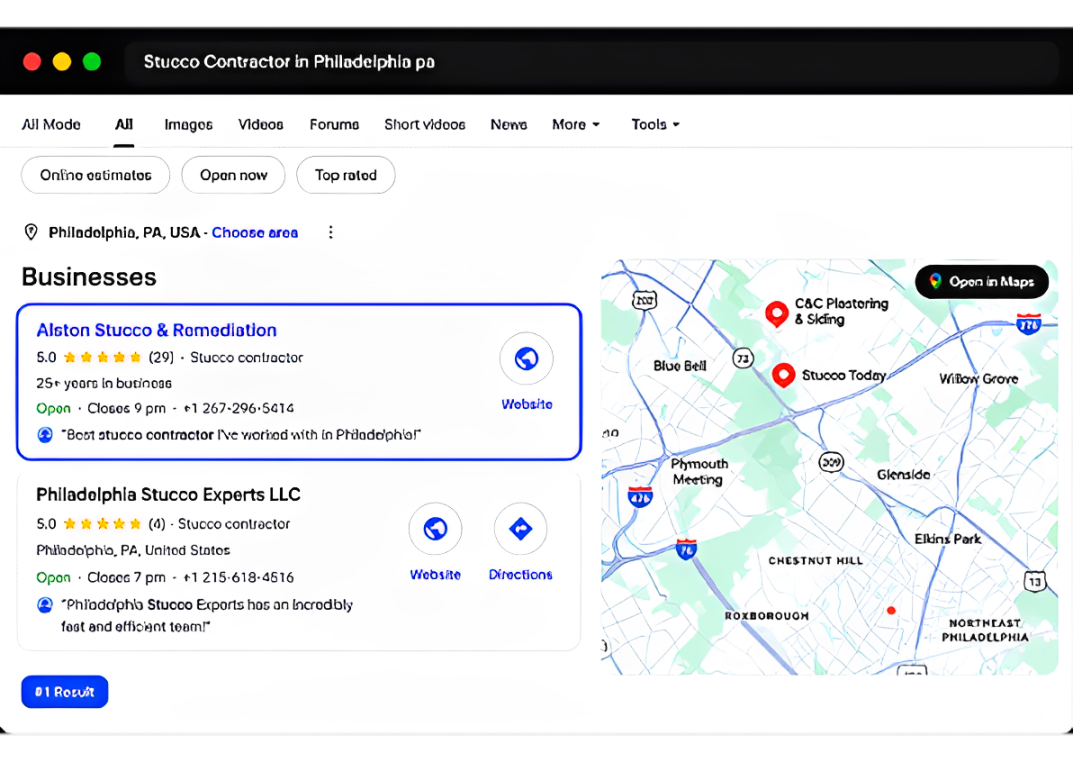Expand the More dropdown

click(x=576, y=124)
